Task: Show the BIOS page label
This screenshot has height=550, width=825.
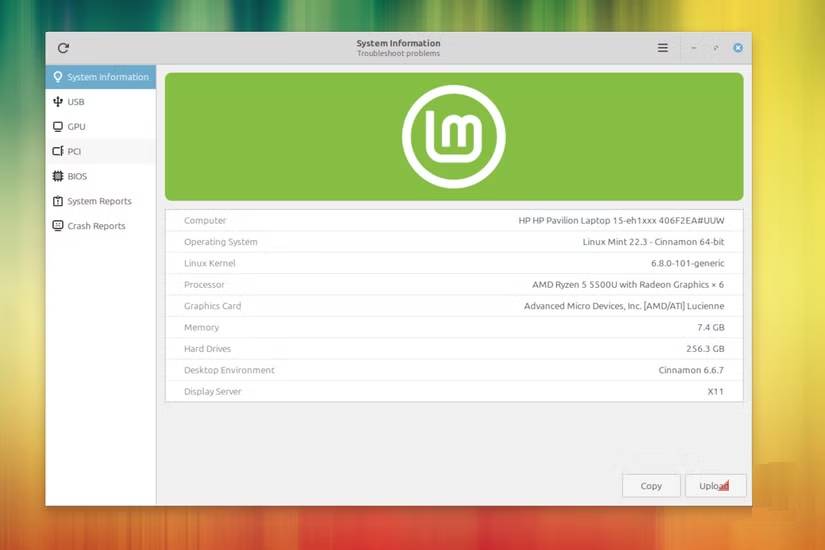Action: pyautogui.click(x=77, y=176)
